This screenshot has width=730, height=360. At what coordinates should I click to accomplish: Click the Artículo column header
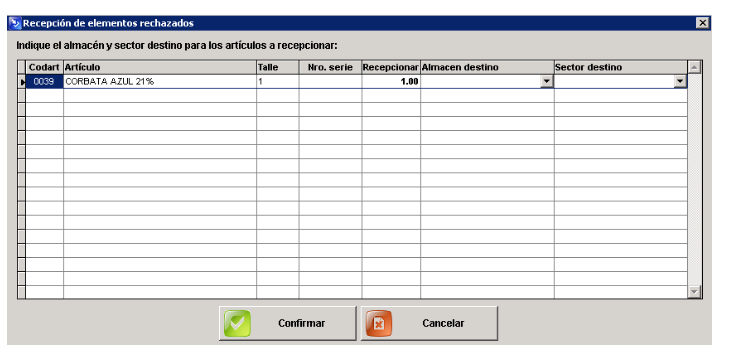[160, 68]
